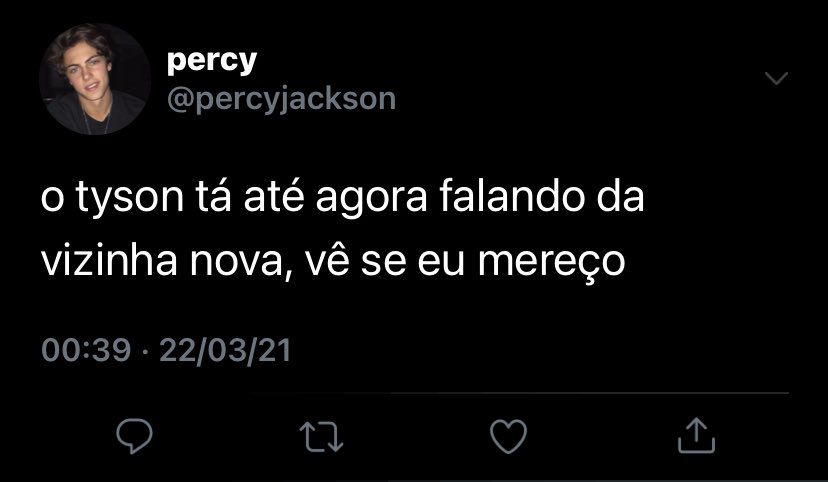Visit the @percyjackson handle
The height and width of the screenshot is (482, 828).
pos(281,99)
